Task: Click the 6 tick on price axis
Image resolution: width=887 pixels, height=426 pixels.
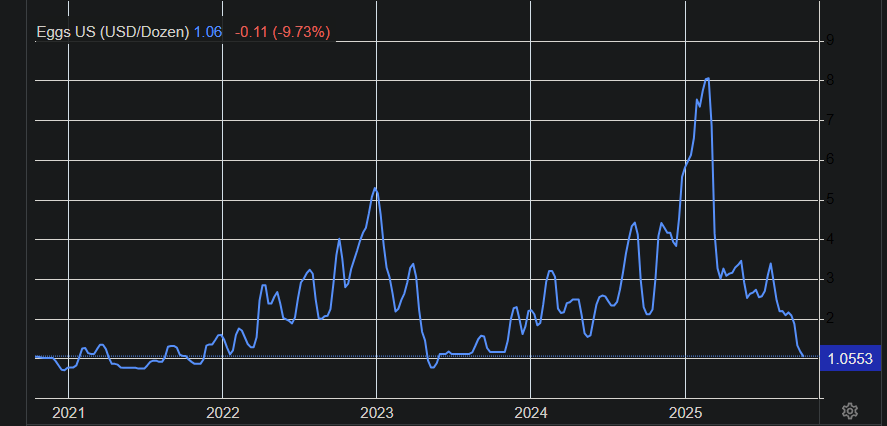Action: tap(830, 160)
